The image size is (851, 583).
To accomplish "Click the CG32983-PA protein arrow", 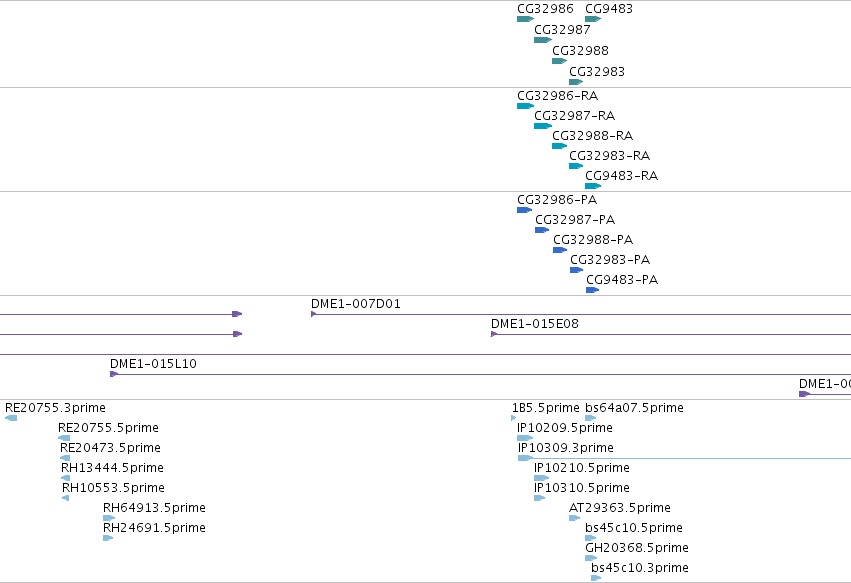I will click(576, 270).
